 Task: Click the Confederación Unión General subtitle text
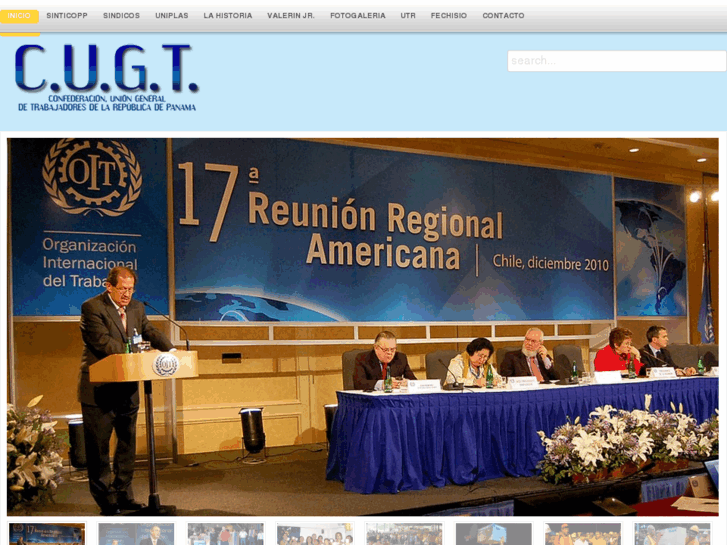pos(107,103)
